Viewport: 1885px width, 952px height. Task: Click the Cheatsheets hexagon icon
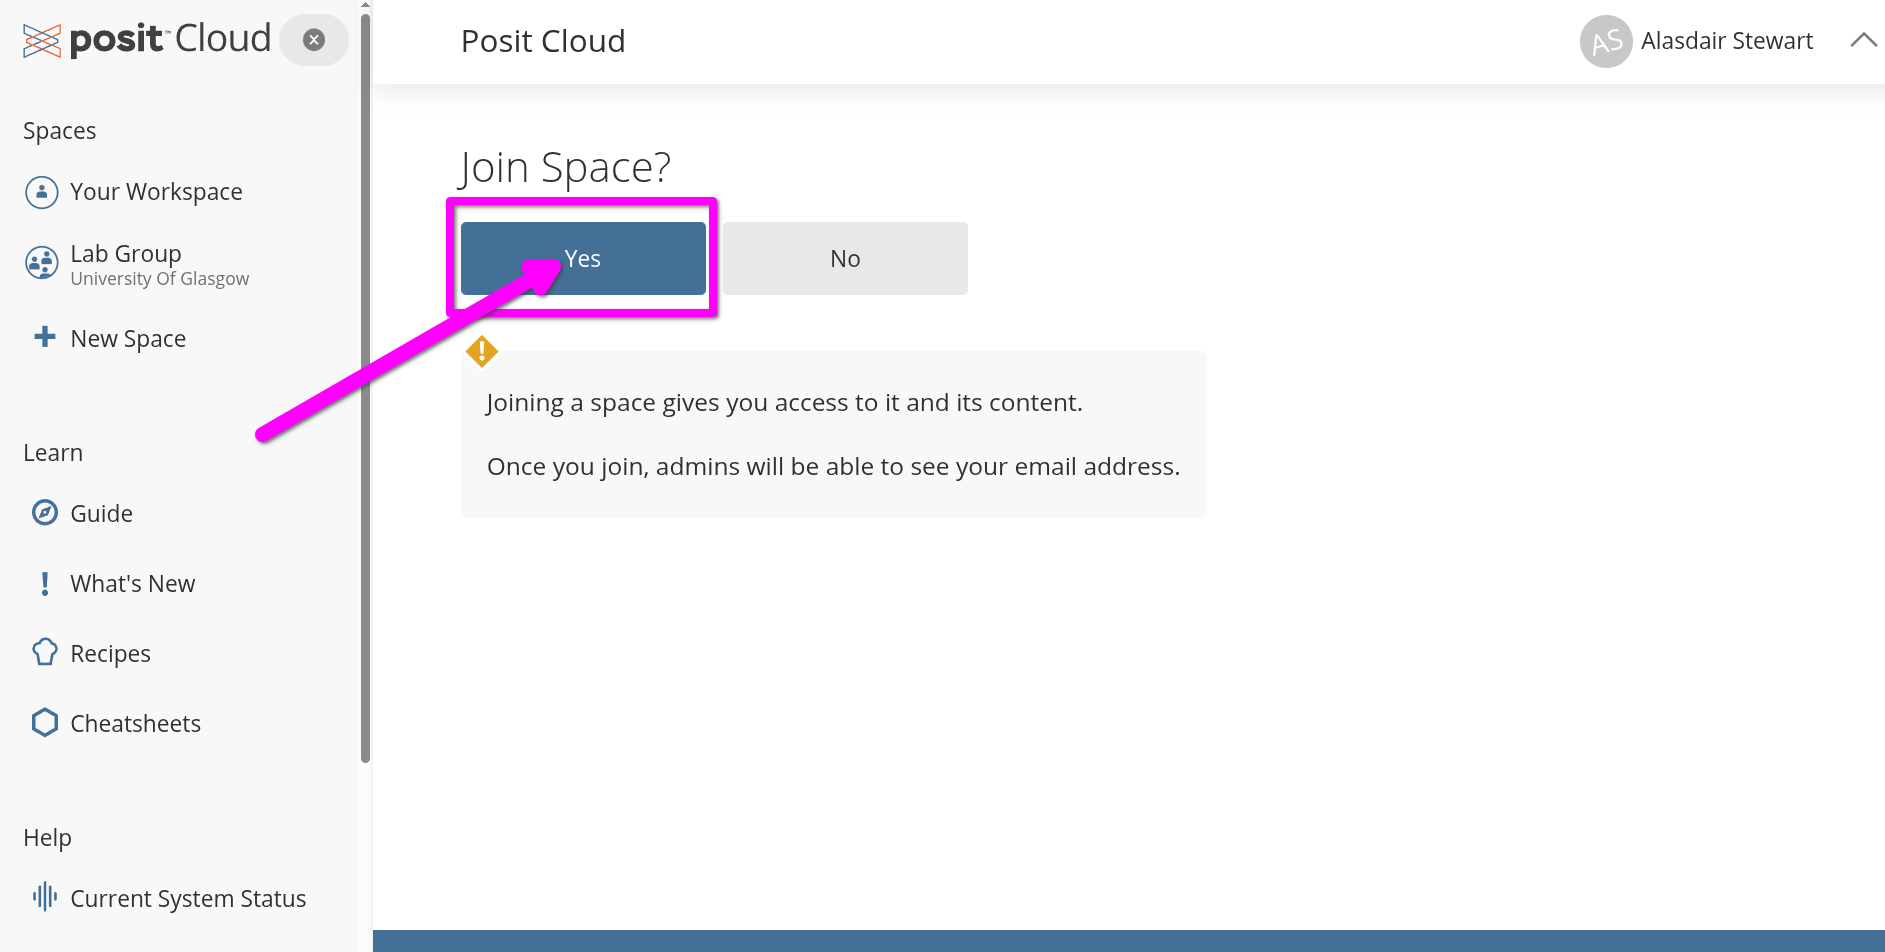pos(45,723)
